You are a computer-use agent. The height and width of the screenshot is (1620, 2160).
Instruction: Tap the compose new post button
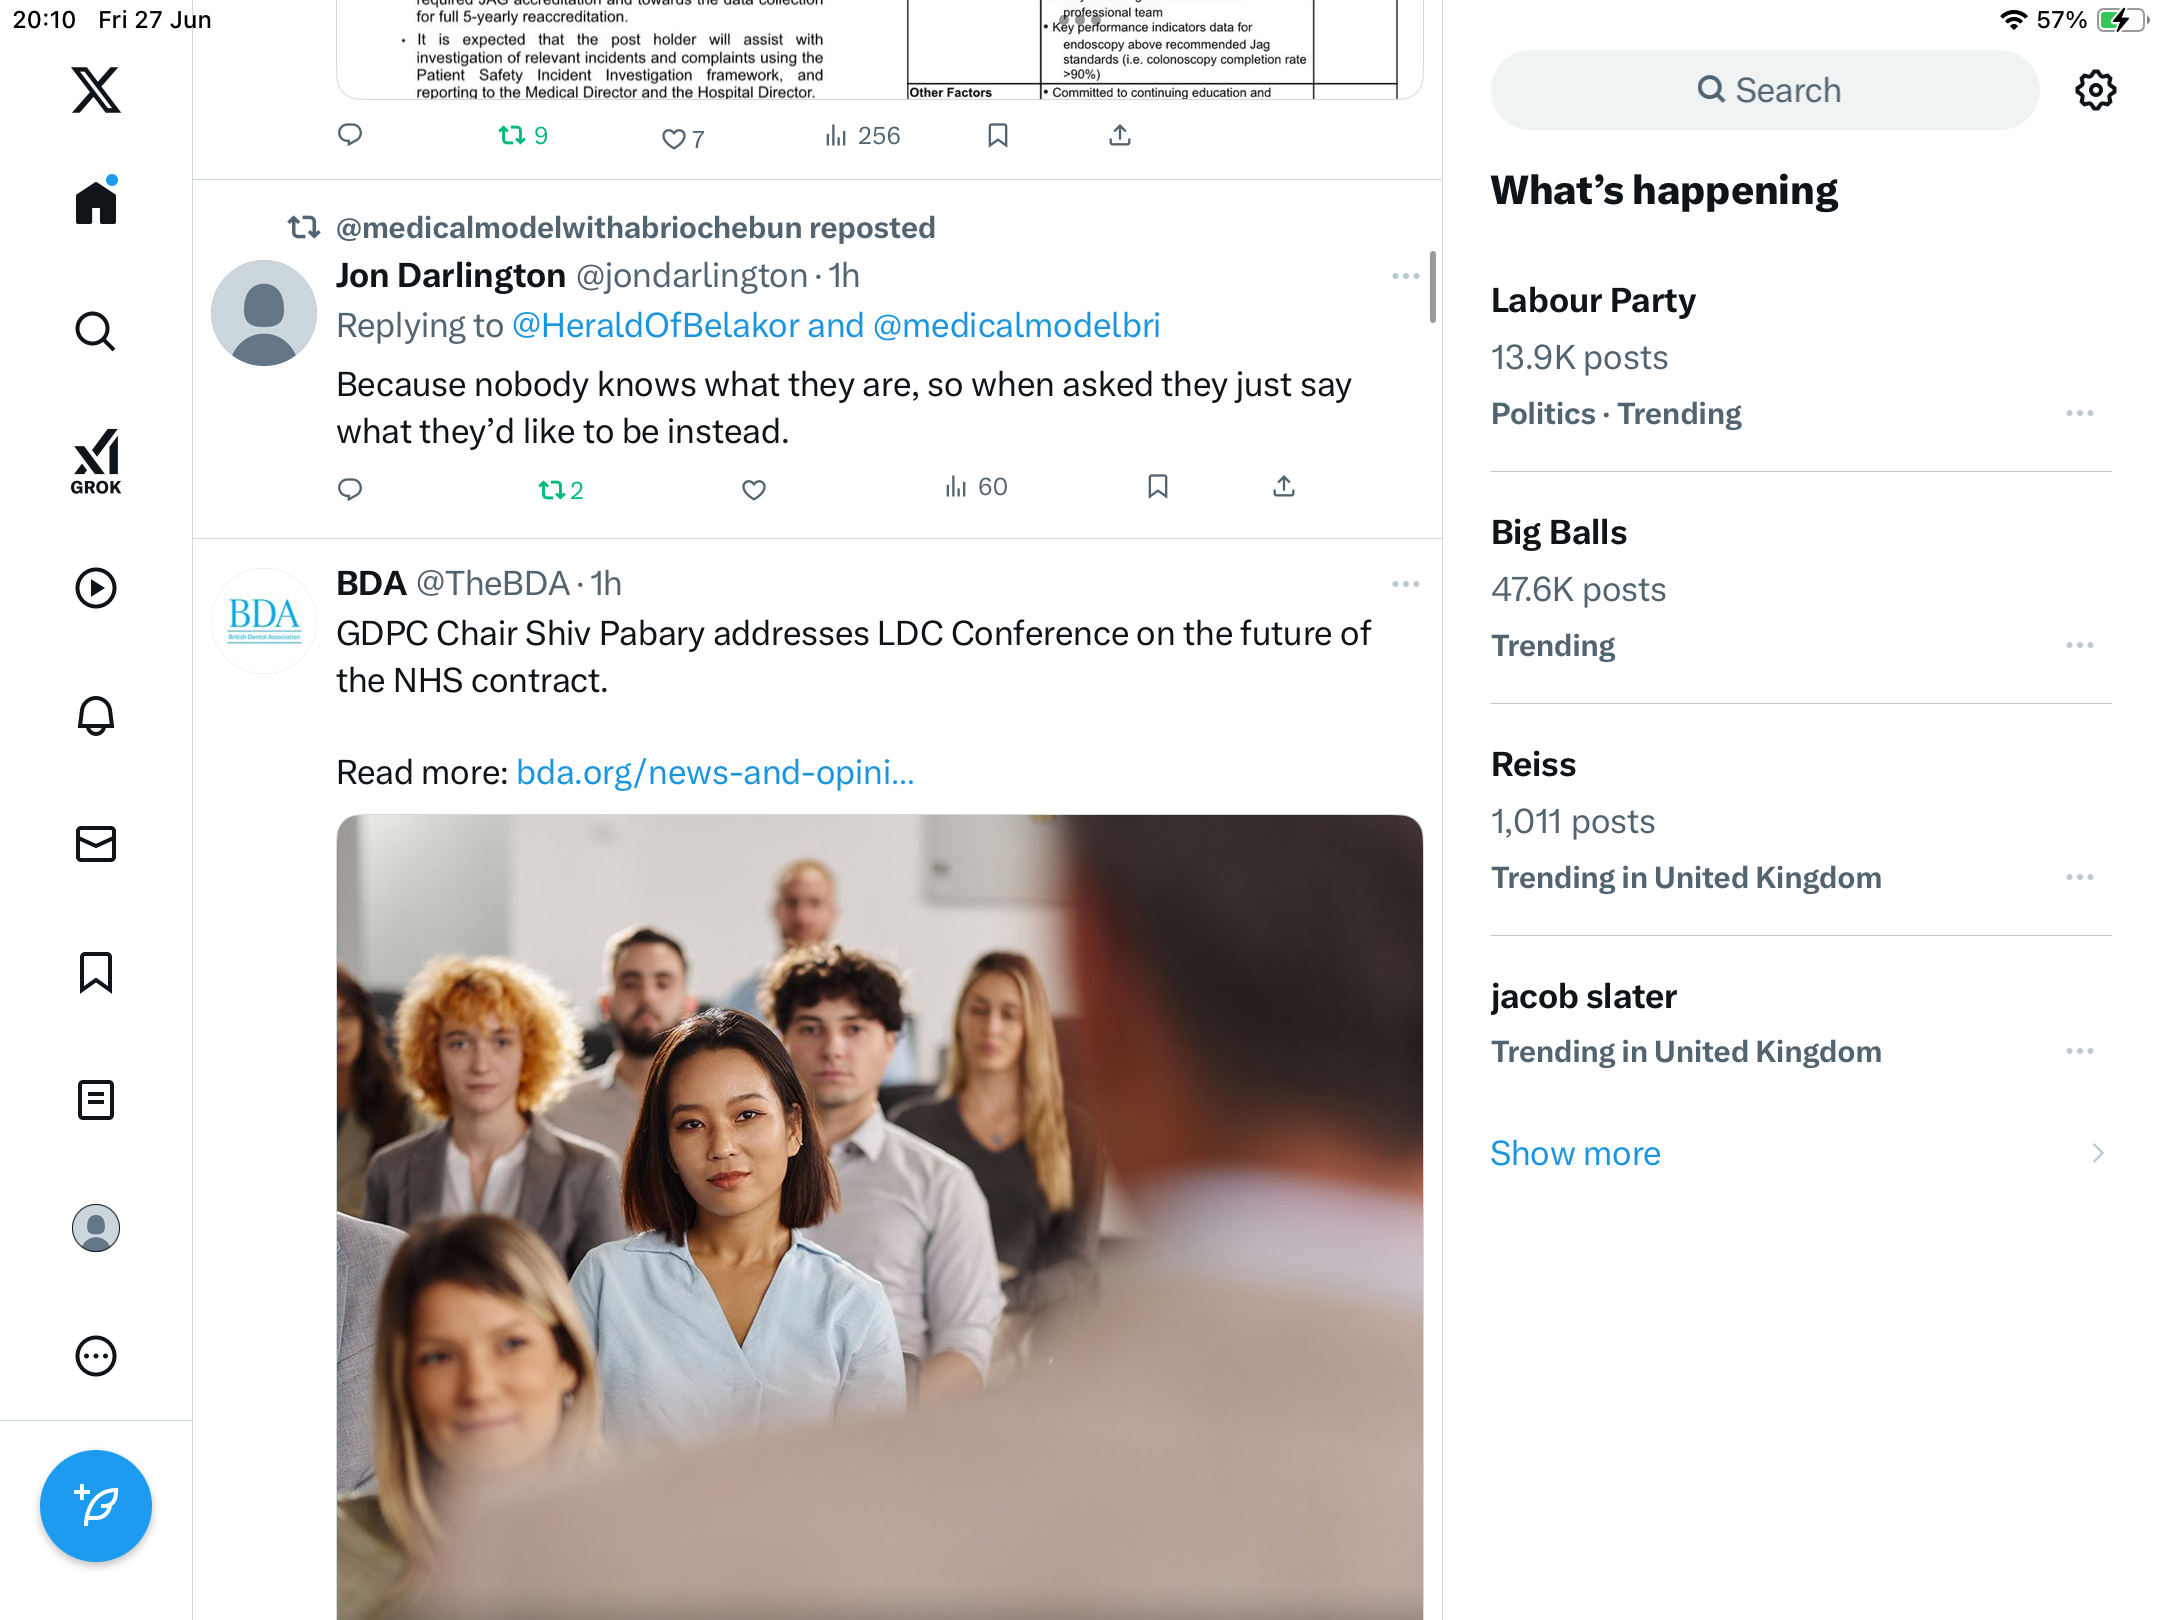pos(96,1506)
